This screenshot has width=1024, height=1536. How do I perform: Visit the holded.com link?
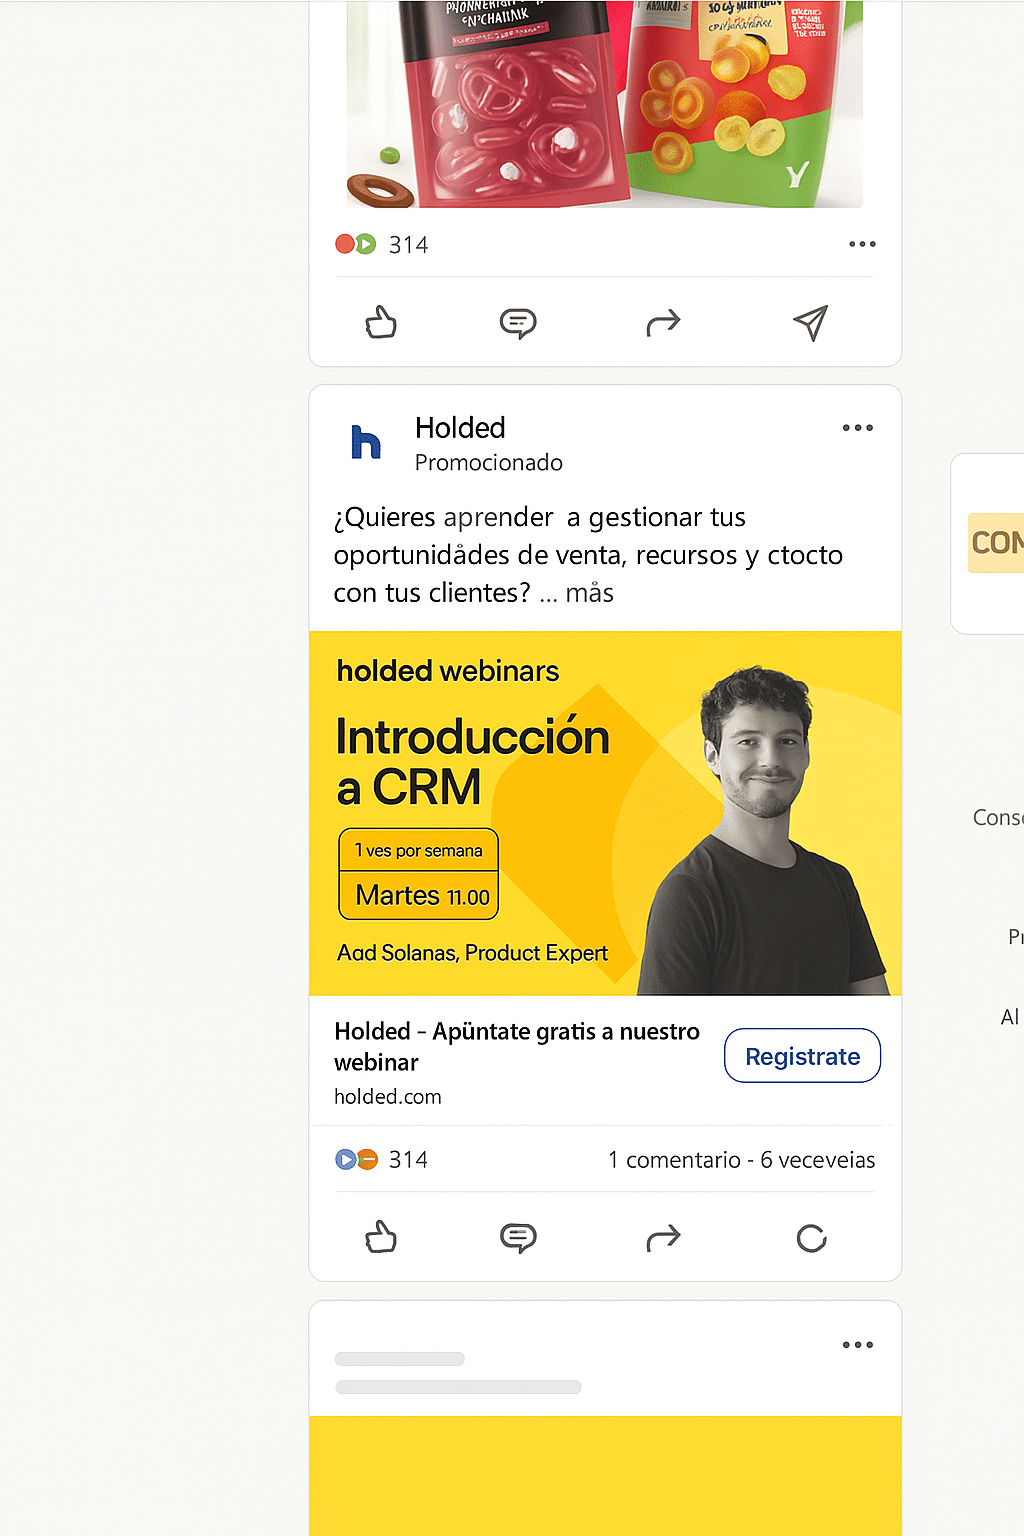(x=388, y=1096)
